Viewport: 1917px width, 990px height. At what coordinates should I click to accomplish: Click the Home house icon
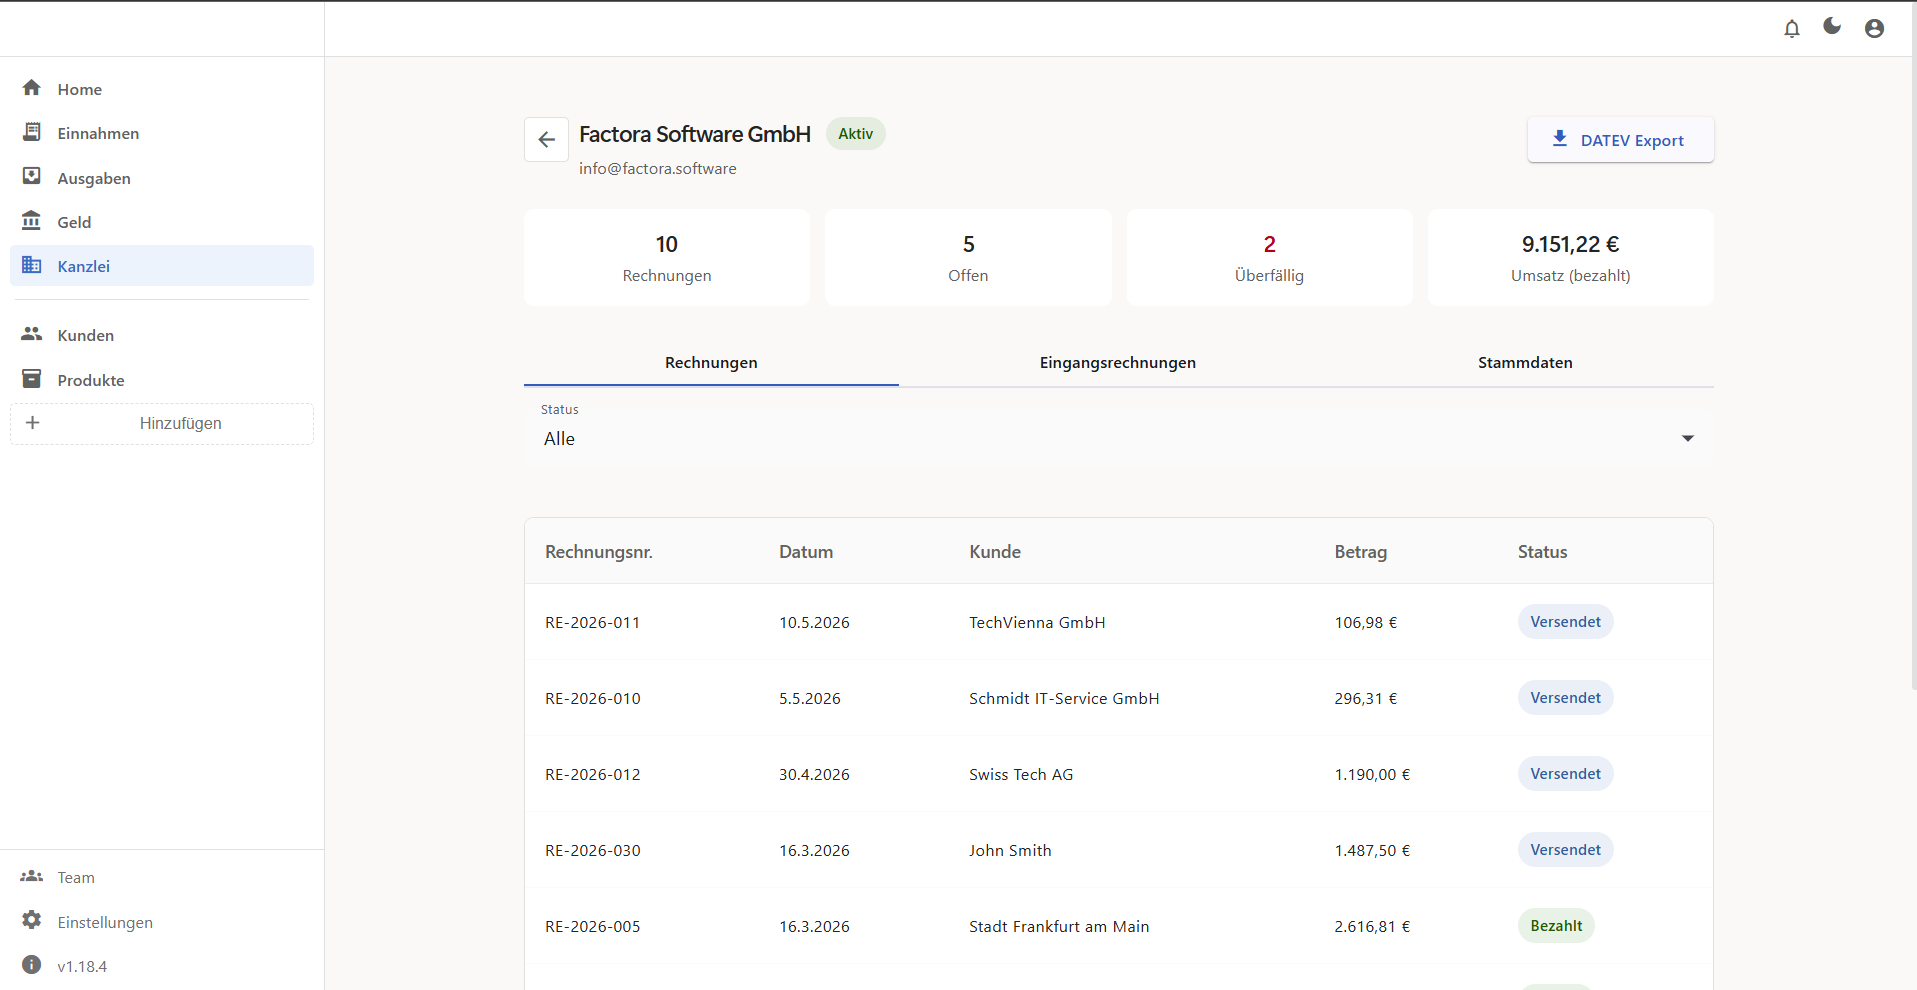point(32,88)
